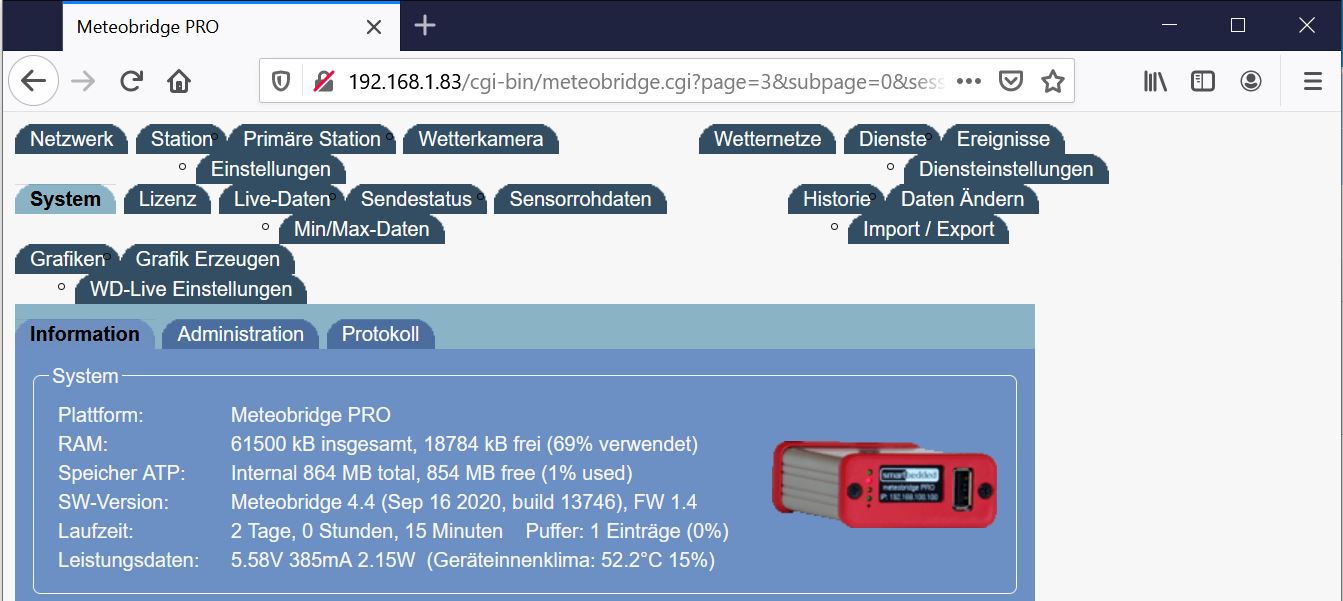
Task: Open the Dienste tab
Action: point(893,139)
